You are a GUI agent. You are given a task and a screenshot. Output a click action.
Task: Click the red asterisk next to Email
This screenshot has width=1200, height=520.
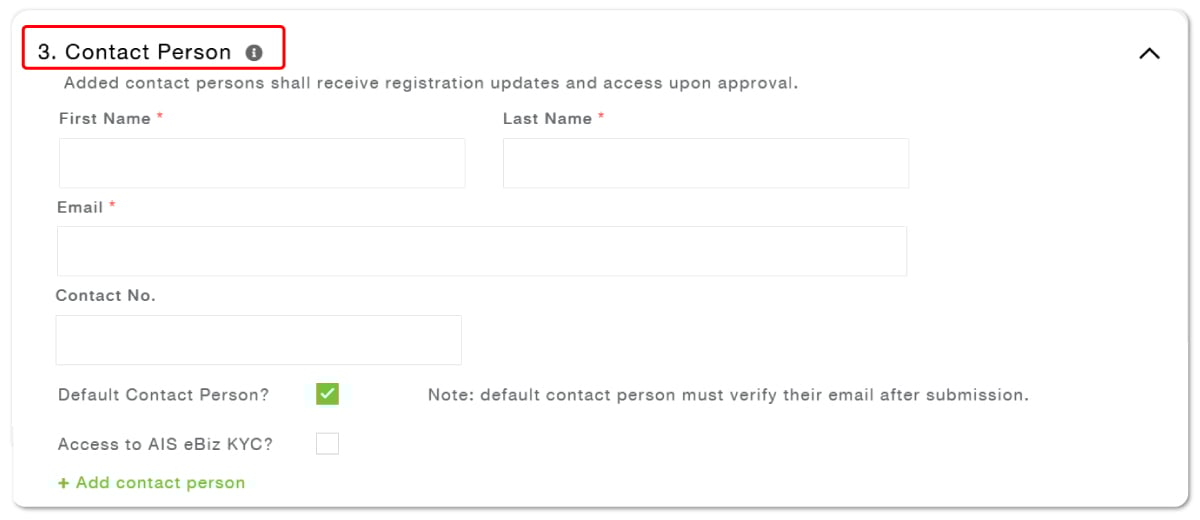[113, 205]
